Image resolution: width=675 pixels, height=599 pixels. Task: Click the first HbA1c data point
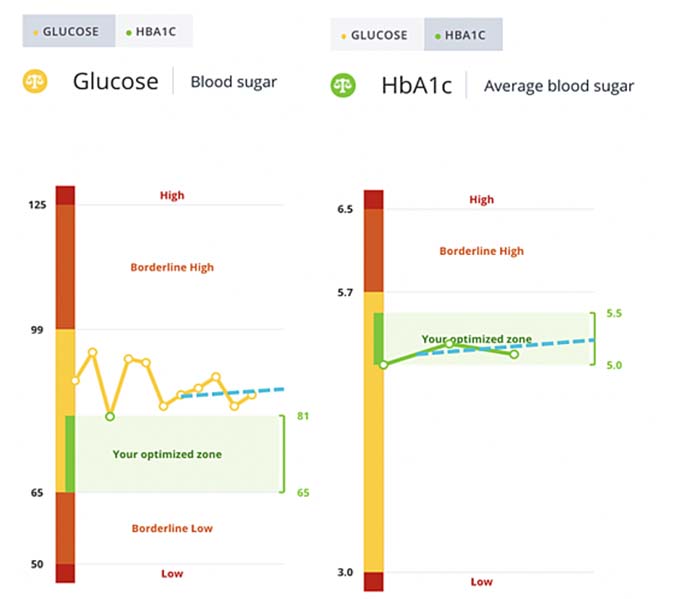(384, 365)
